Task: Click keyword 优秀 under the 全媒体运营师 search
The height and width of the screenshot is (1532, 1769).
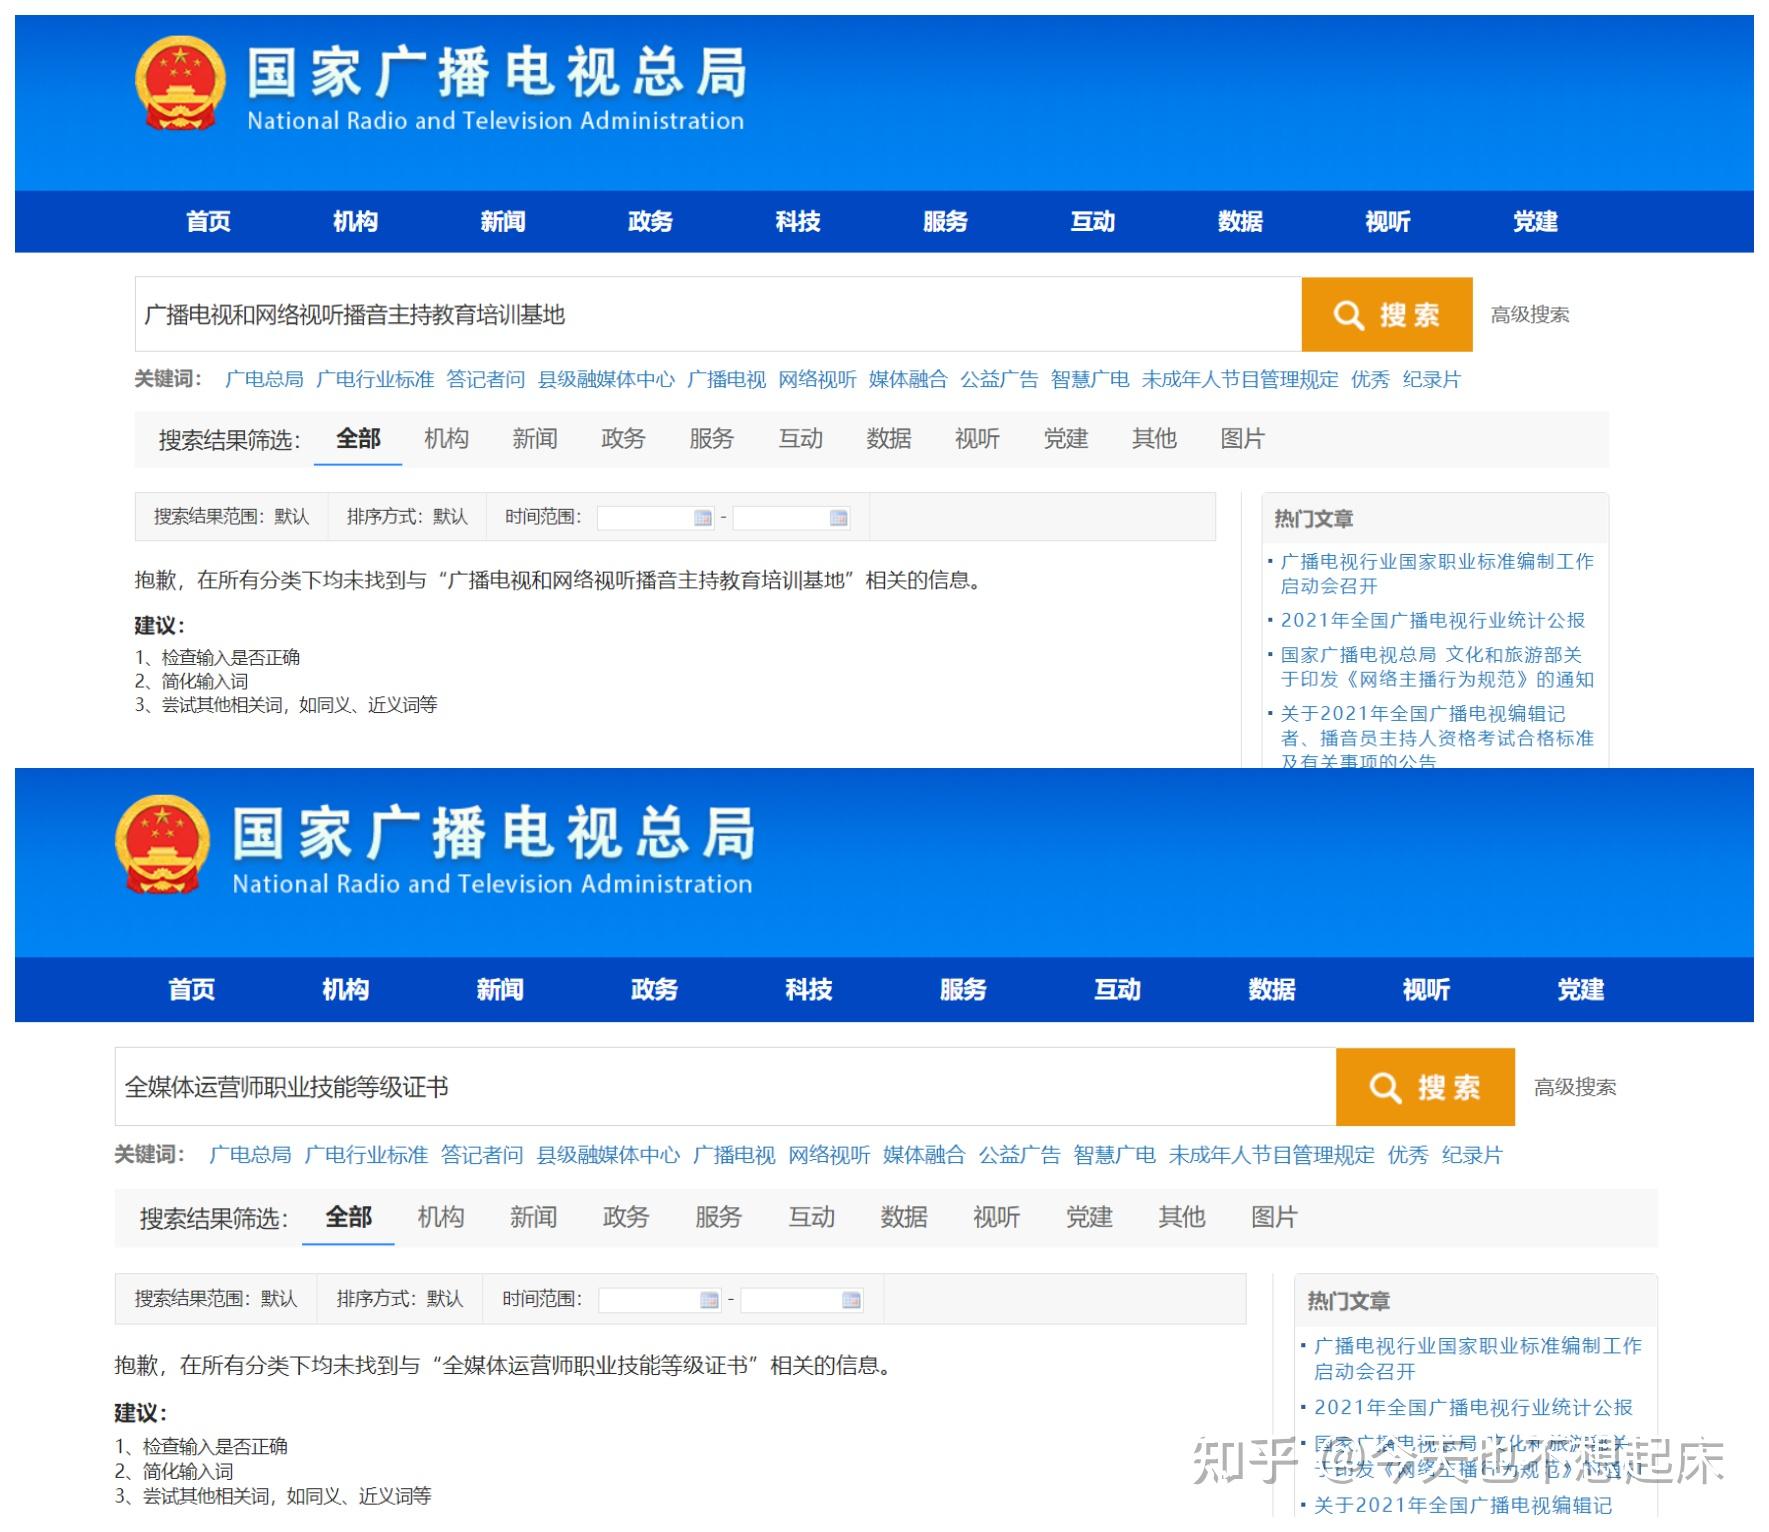Action: click(x=1408, y=1156)
